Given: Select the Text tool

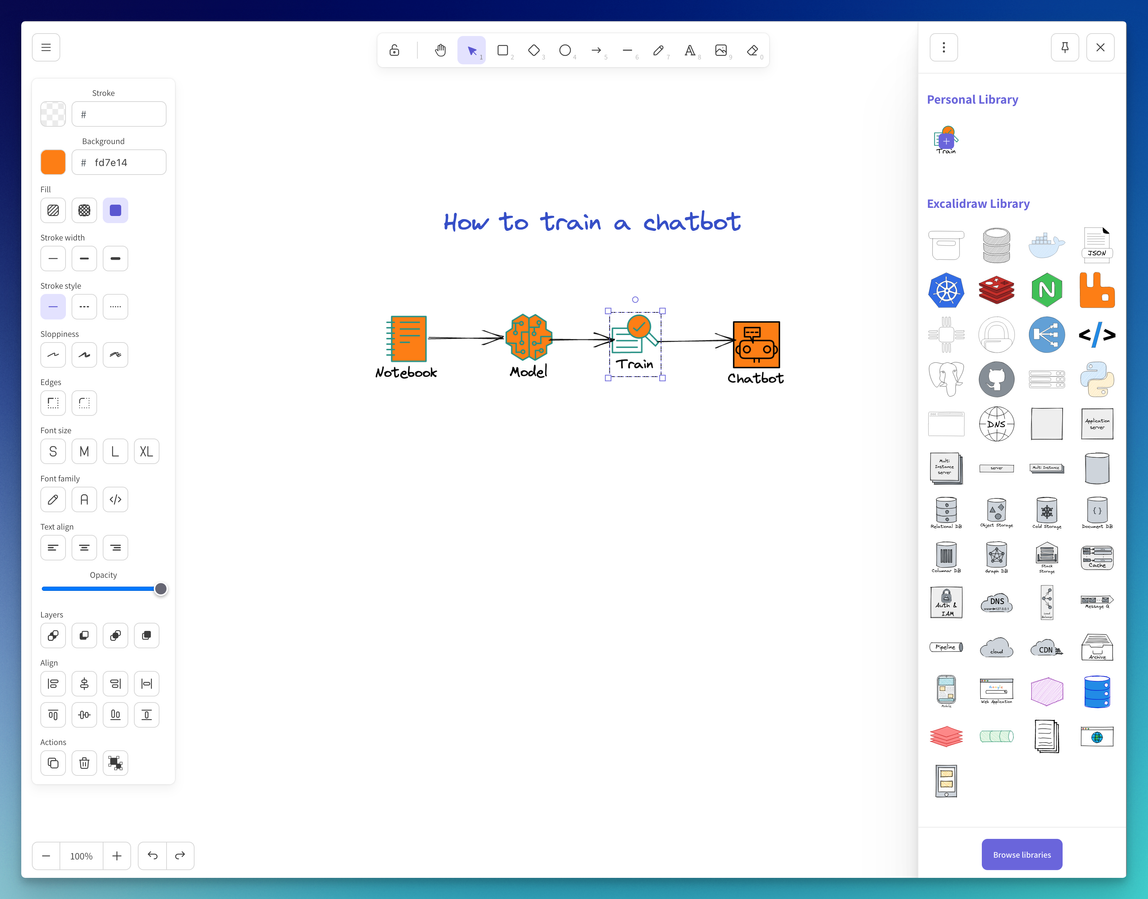Looking at the screenshot, I should pos(690,51).
